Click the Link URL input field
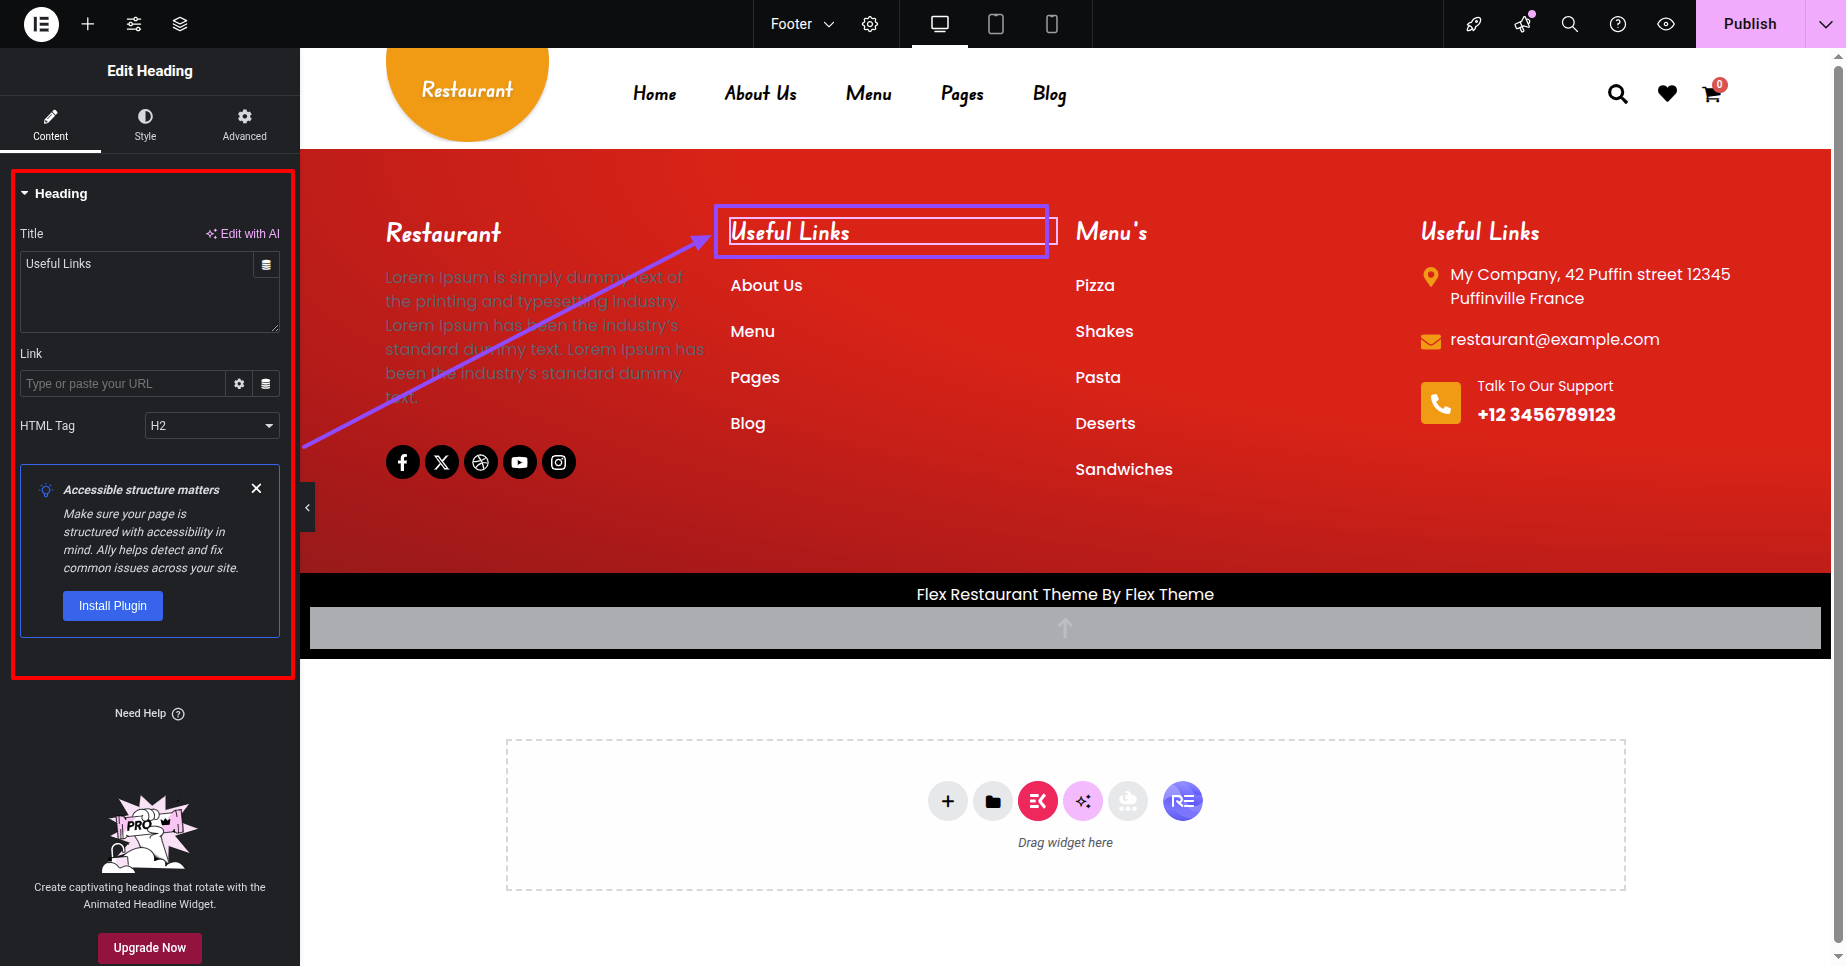Image resolution: width=1846 pixels, height=966 pixels. pyautogui.click(x=122, y=384)
